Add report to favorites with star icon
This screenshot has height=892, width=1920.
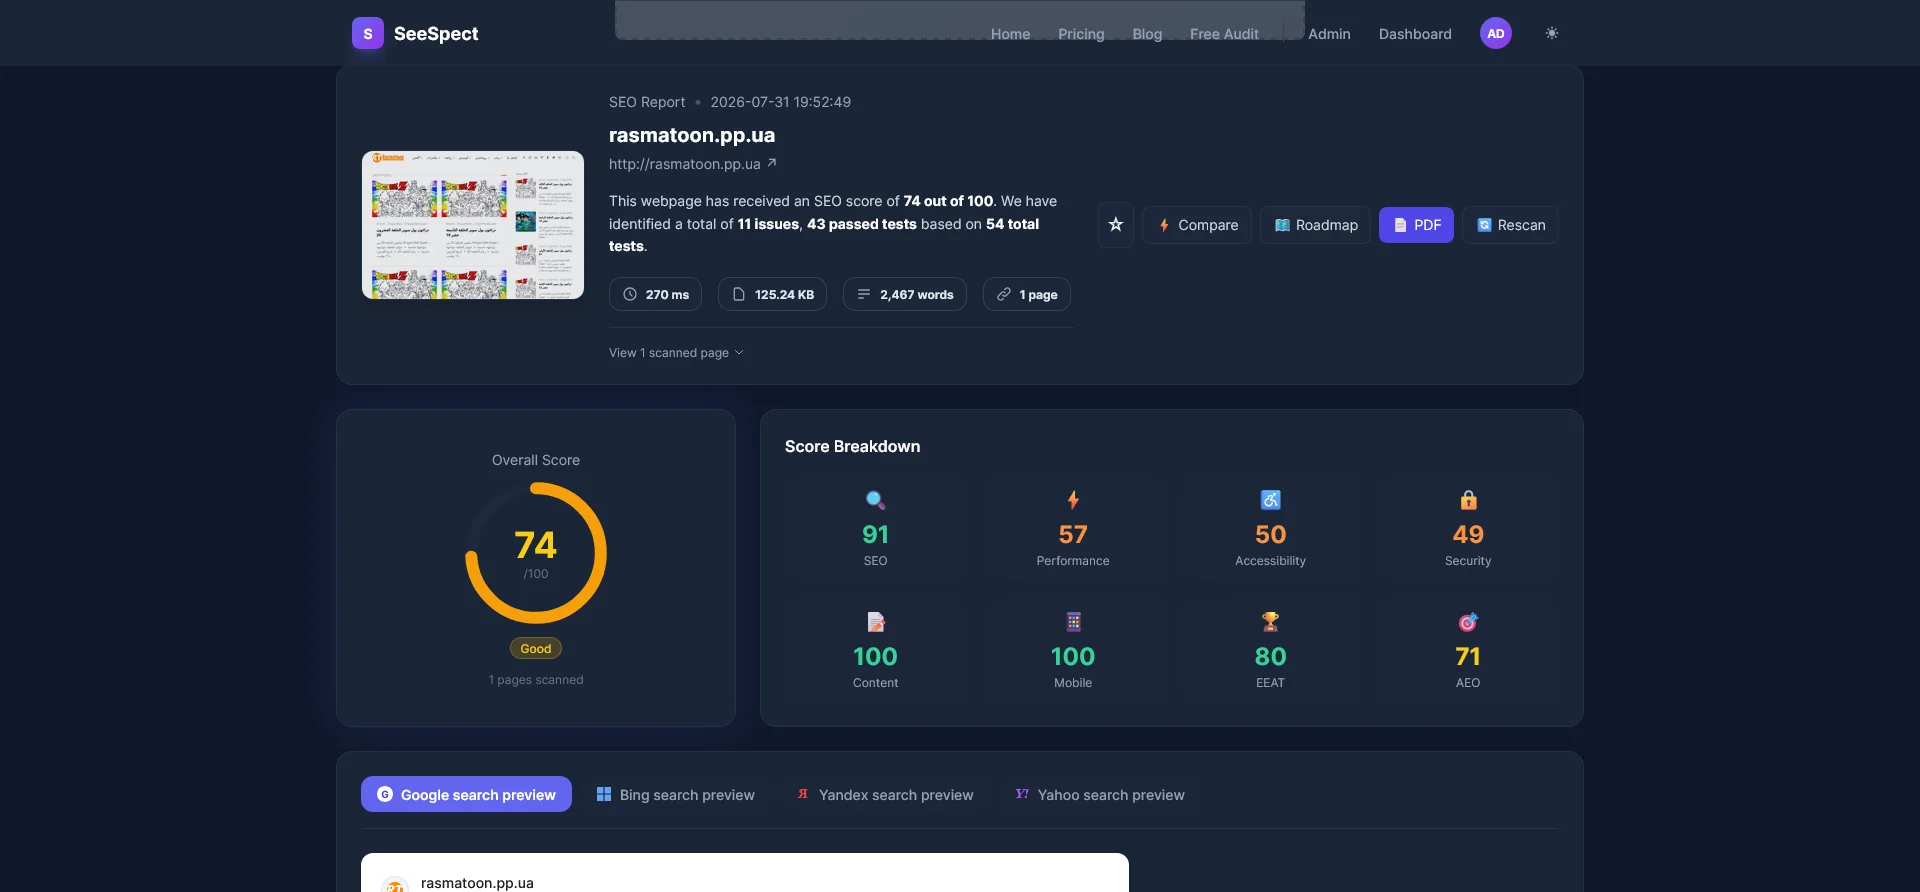tap(1116, 225)
